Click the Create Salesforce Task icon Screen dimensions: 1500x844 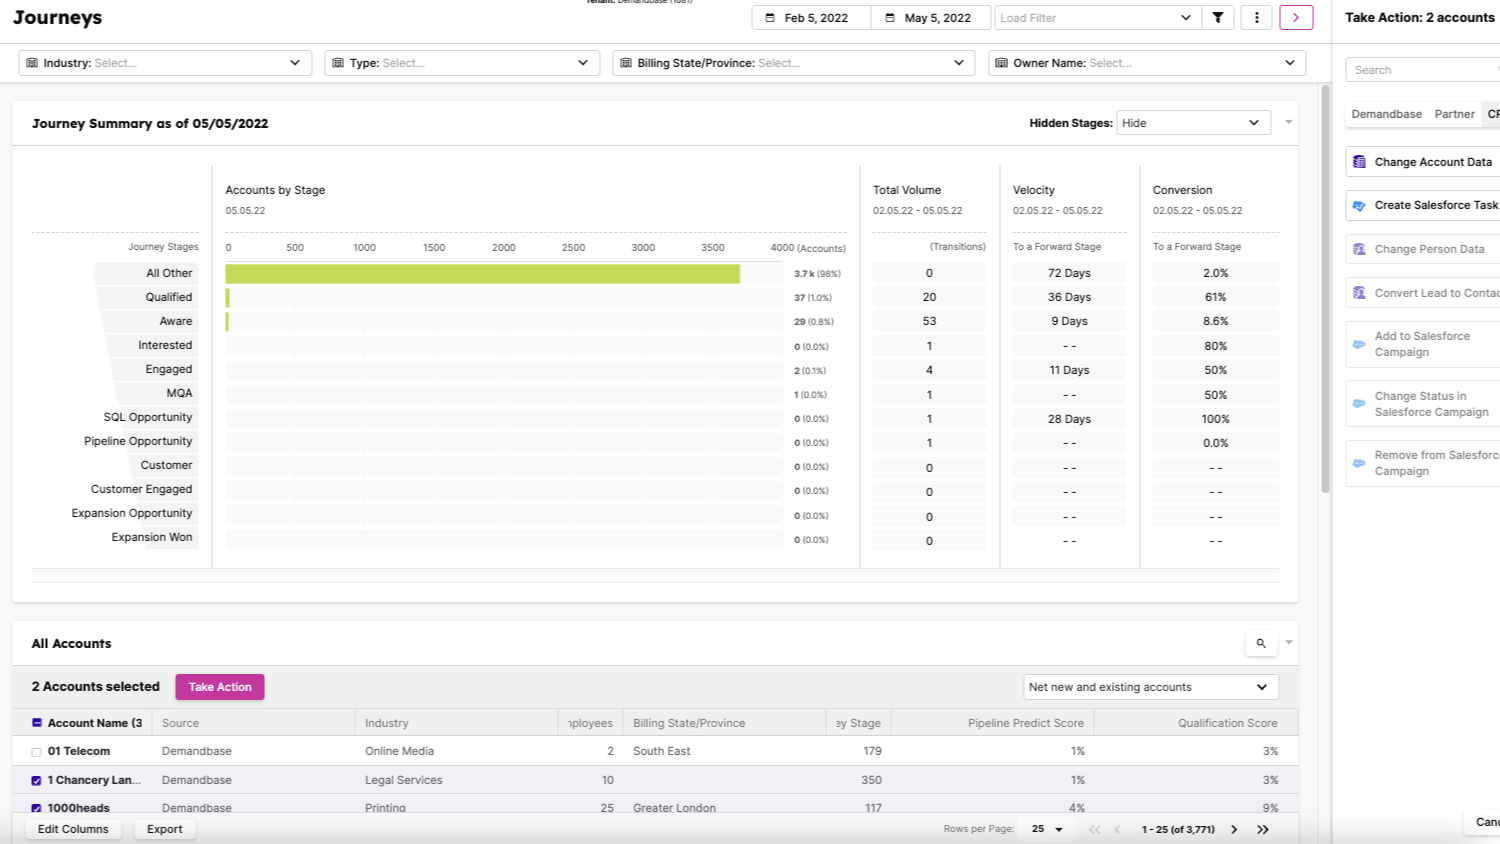click(1359, 205)
